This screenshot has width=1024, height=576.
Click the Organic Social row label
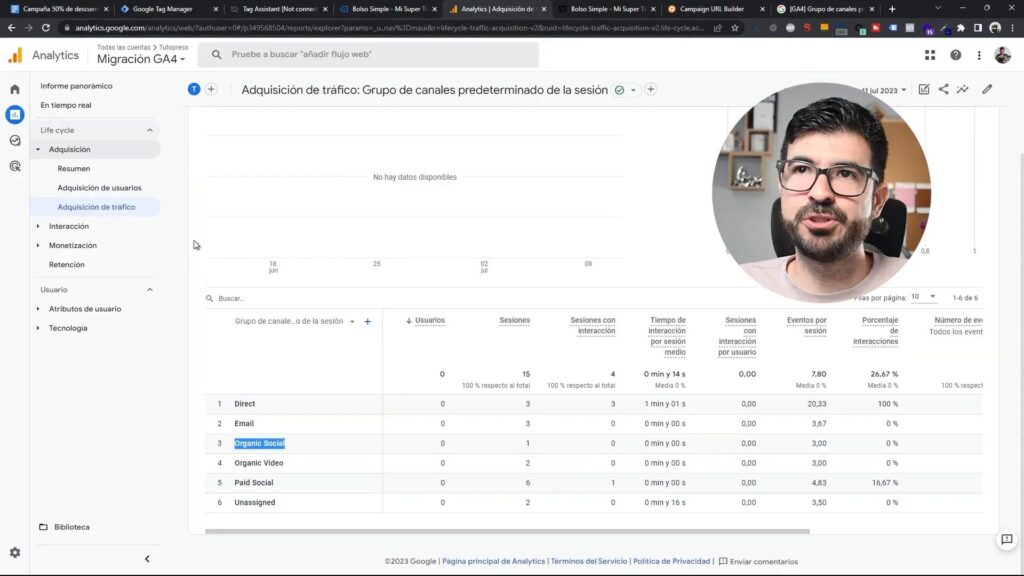coord(259,443)
